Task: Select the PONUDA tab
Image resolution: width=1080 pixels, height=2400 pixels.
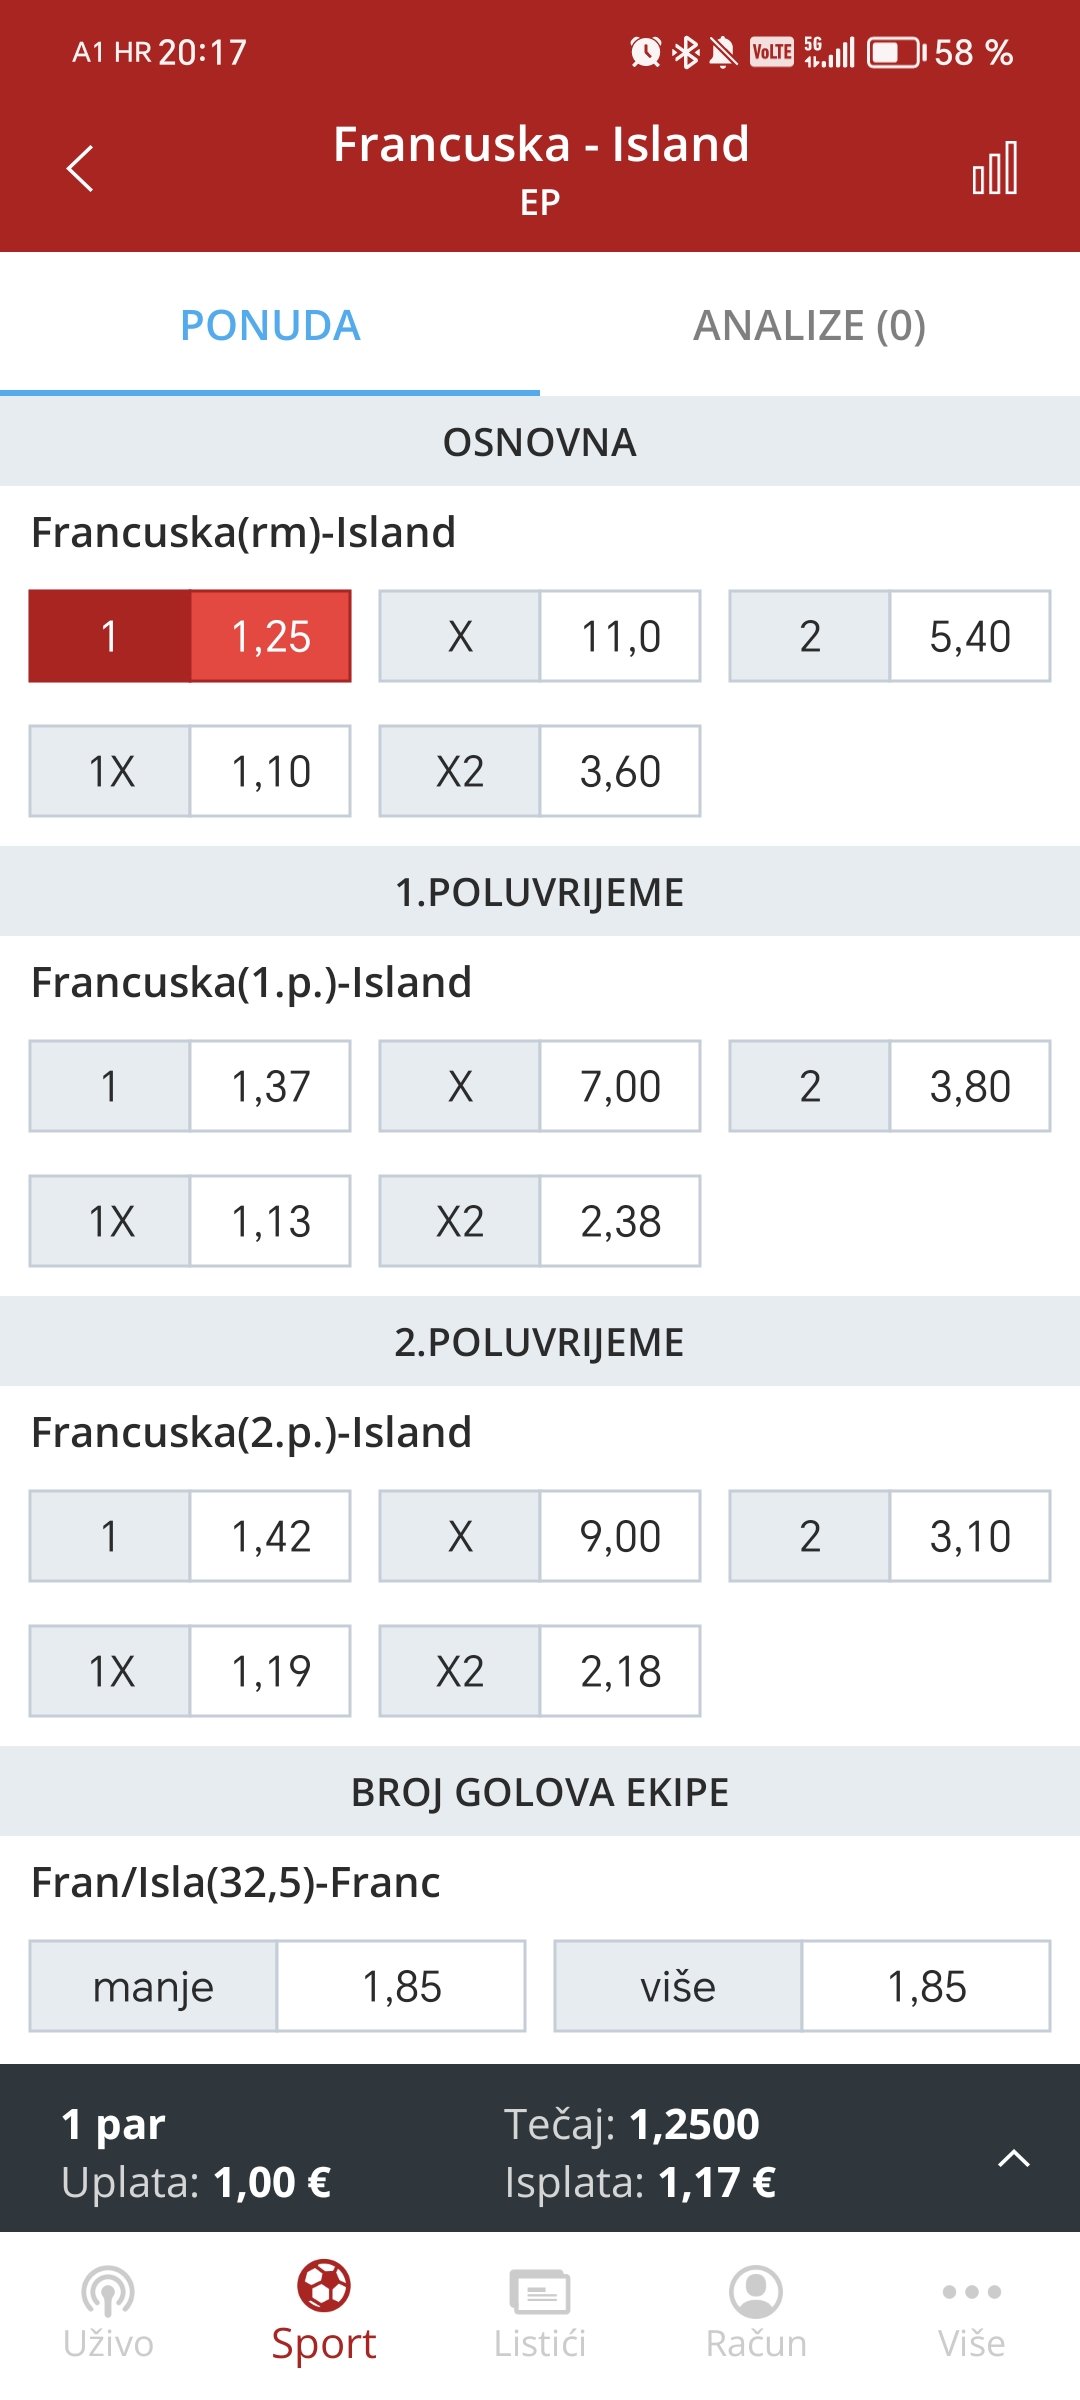Action: tap(270, 325)
